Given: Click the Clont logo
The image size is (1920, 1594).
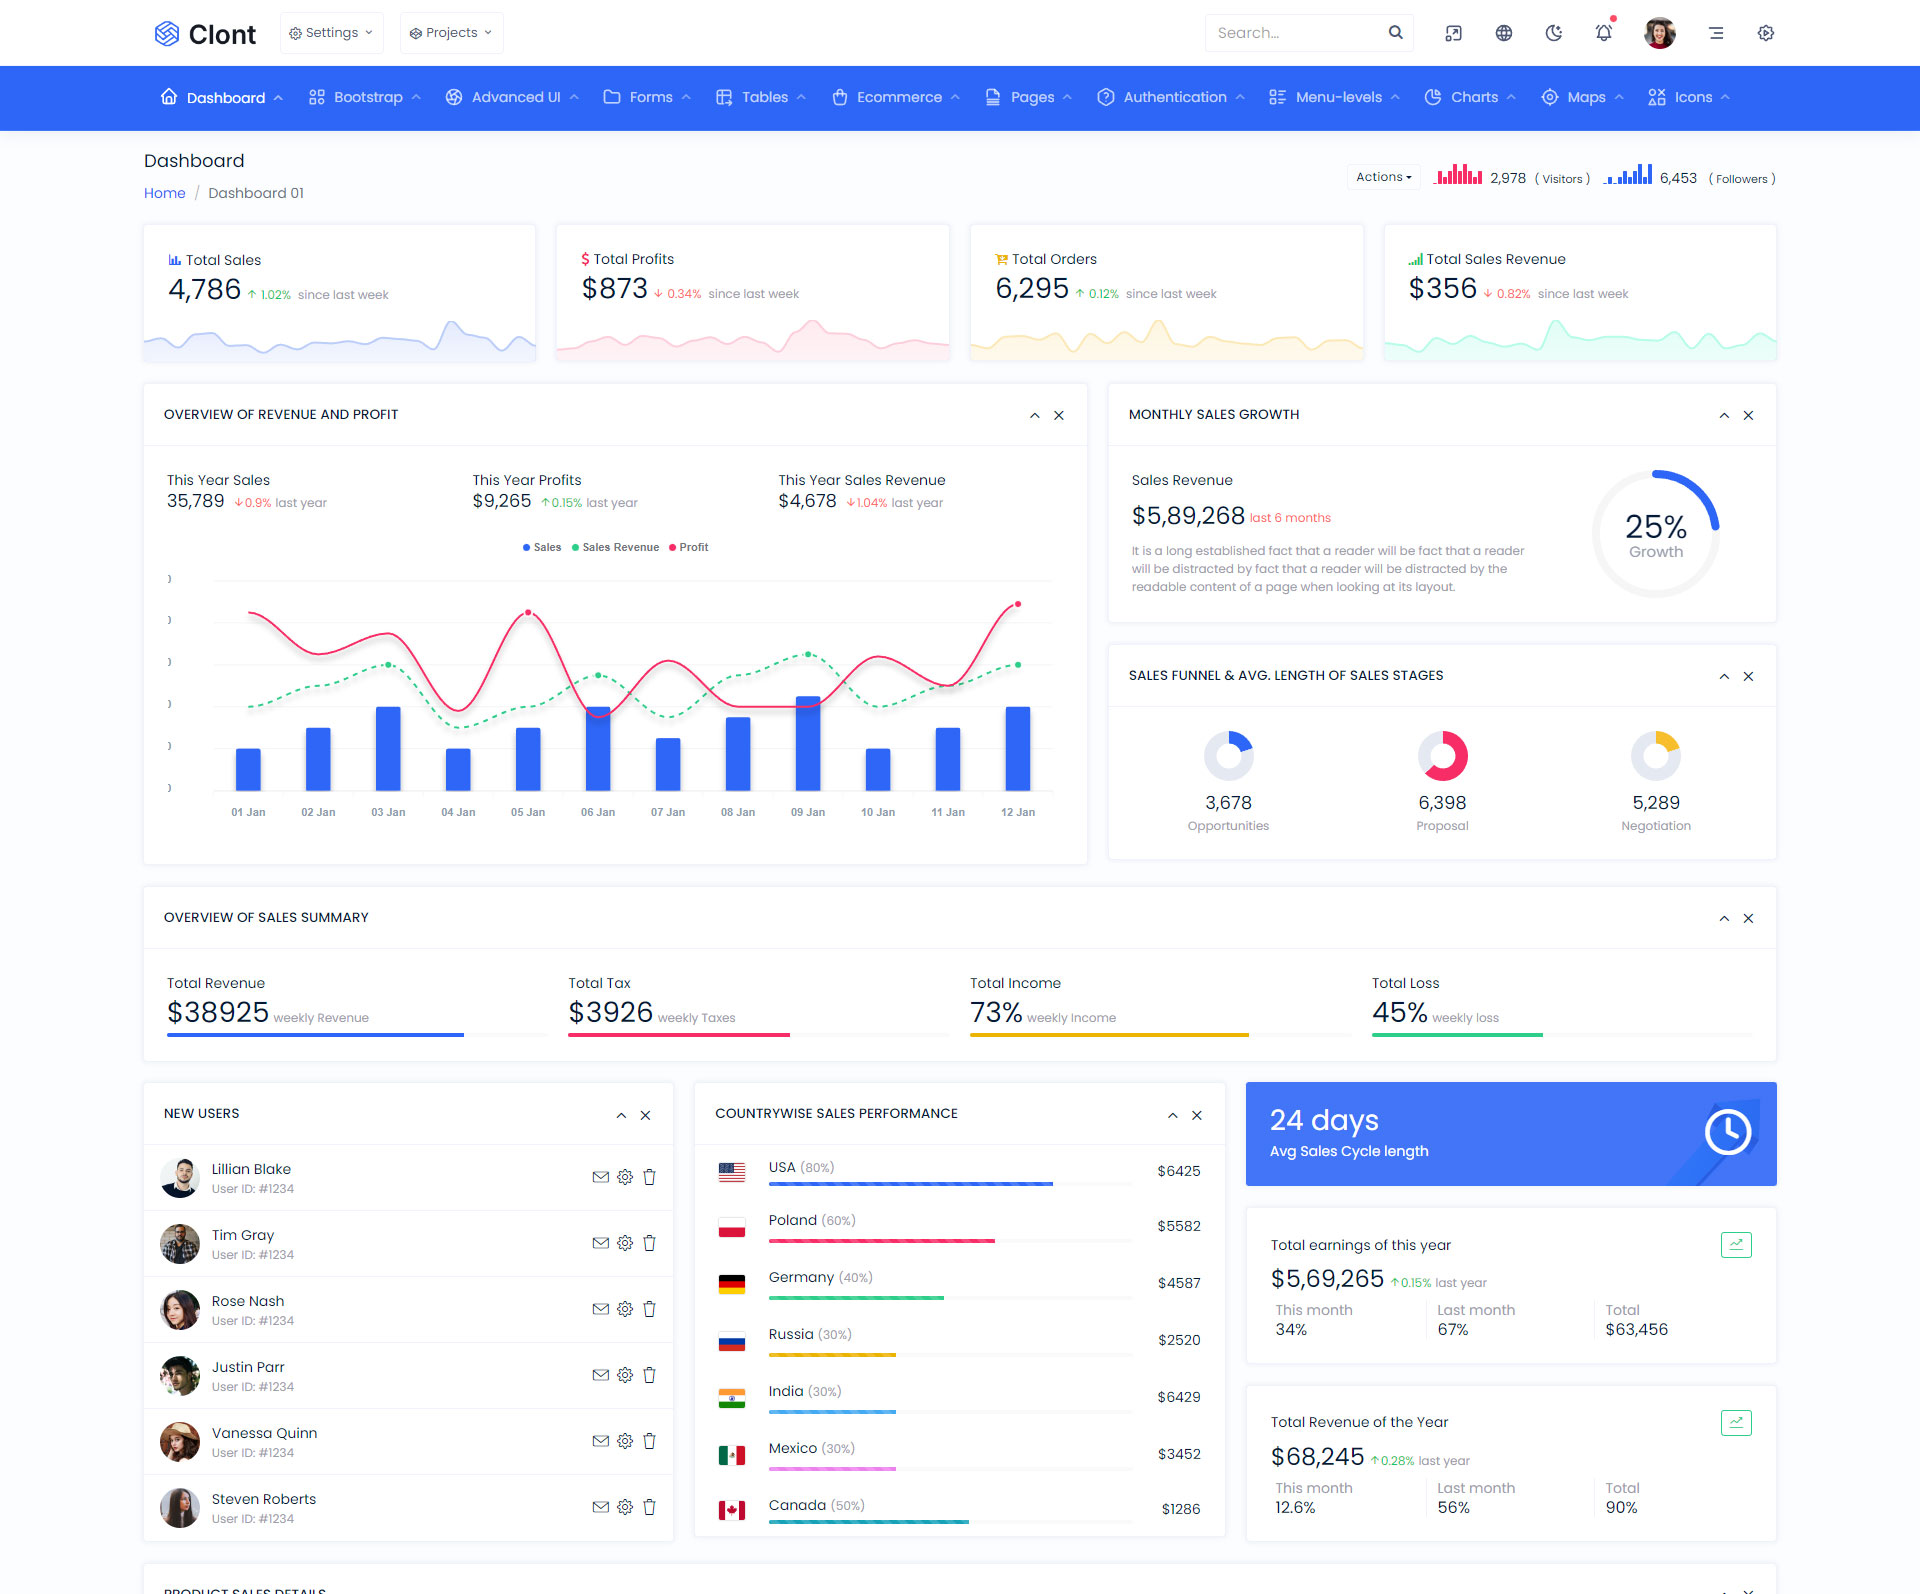Looking at the screenshot, I should [x=205, y=34].
